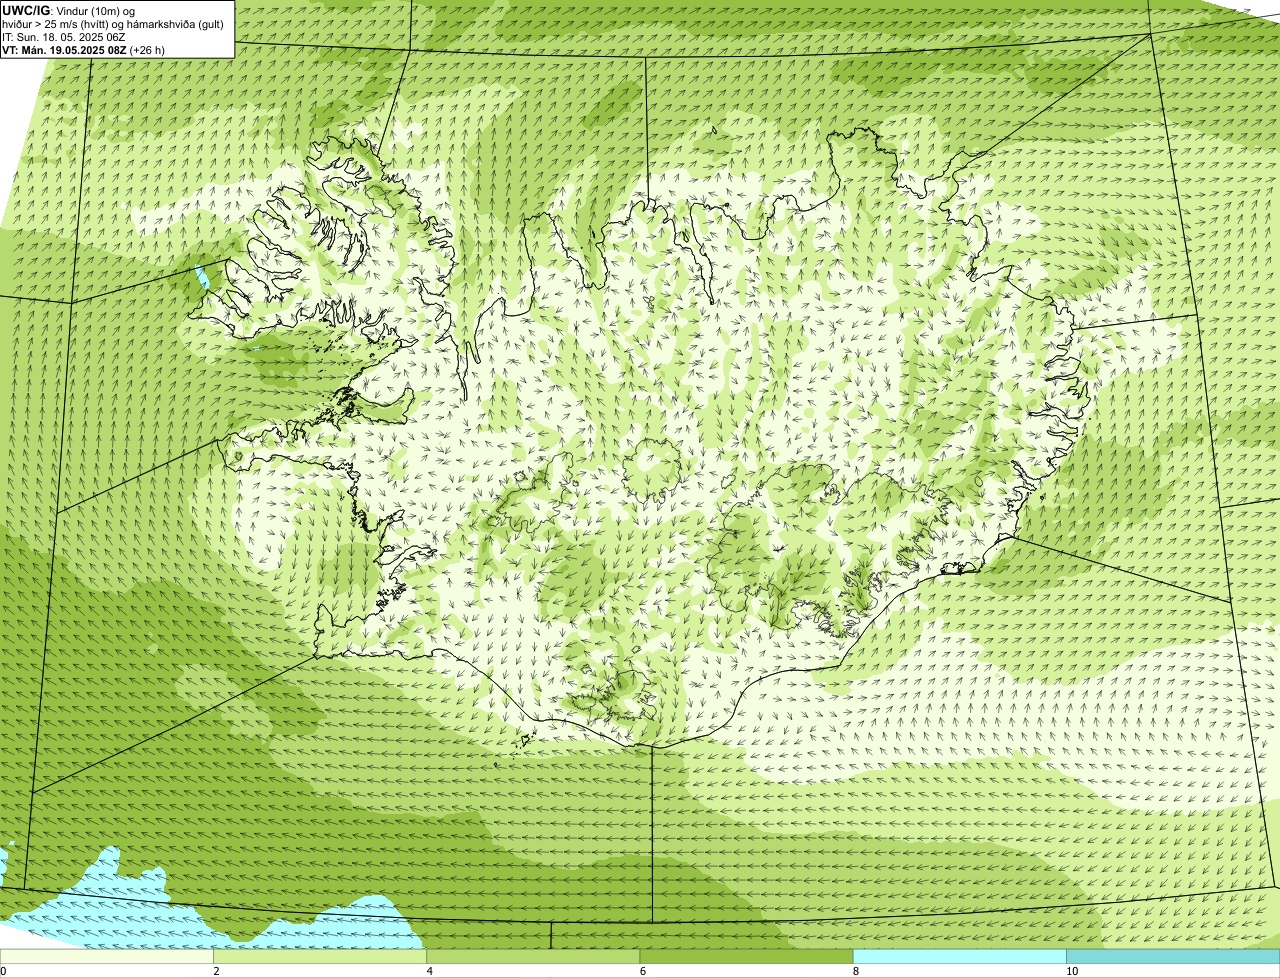This screenshot has height=978, width=1280.
Task: Click the '4' label on the color scale
Action: (x=430, y=971)
